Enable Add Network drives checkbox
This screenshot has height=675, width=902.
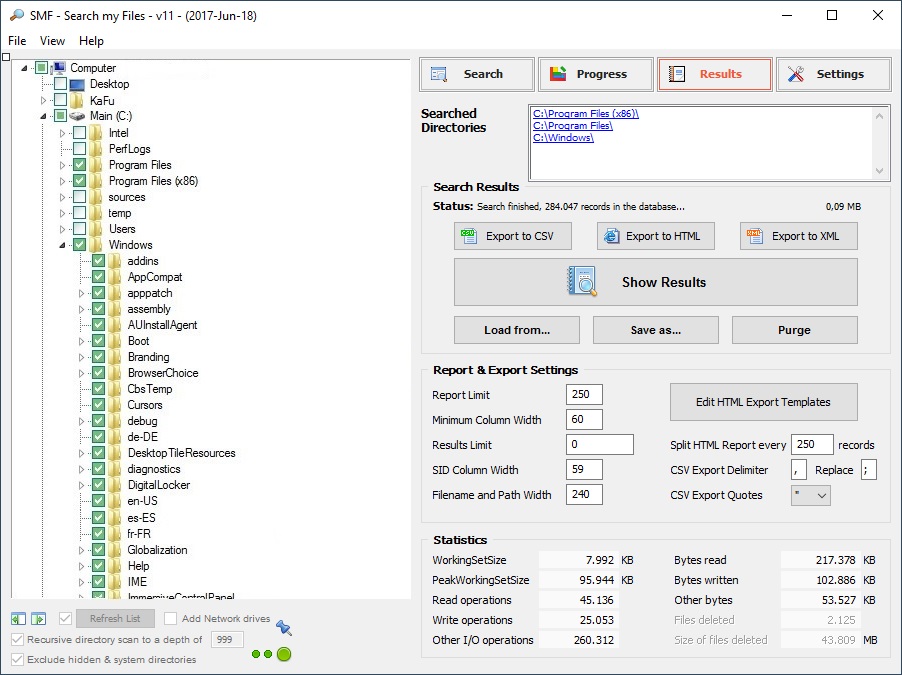[171, 619]
